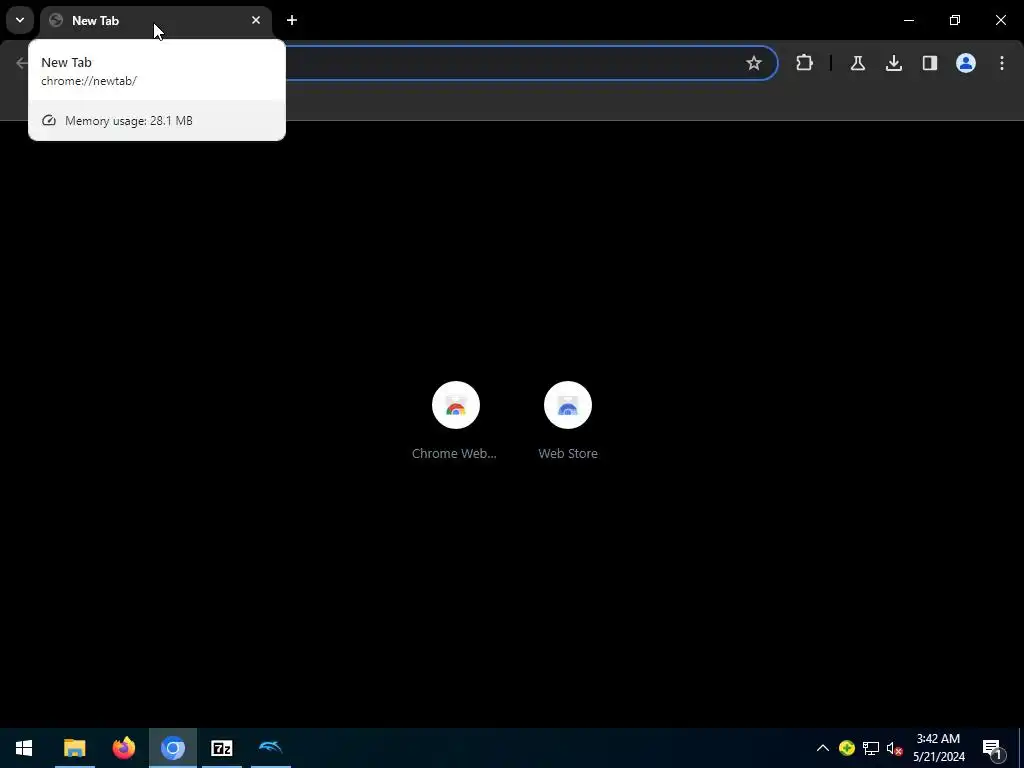Open the Extensions puzzle icon
The height and width of the screenshot is (768, 1024).
[805, 63]
